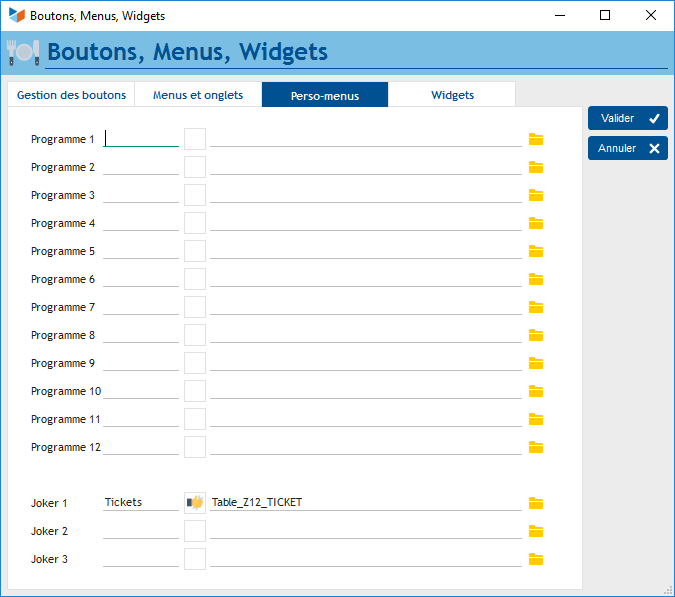Open folder browser for Programme 1
Viewport: 675px width, 597px height.
[x=536, y=139]
